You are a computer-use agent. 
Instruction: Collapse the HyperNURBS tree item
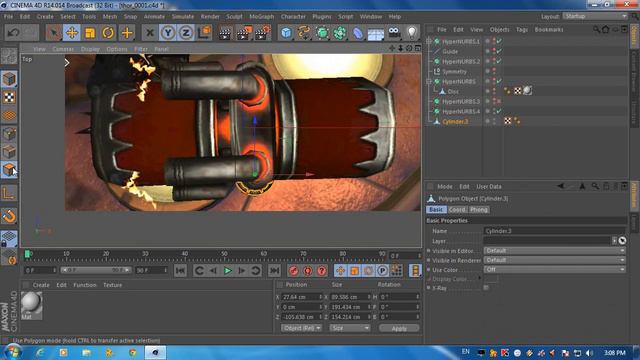(429, 81)
